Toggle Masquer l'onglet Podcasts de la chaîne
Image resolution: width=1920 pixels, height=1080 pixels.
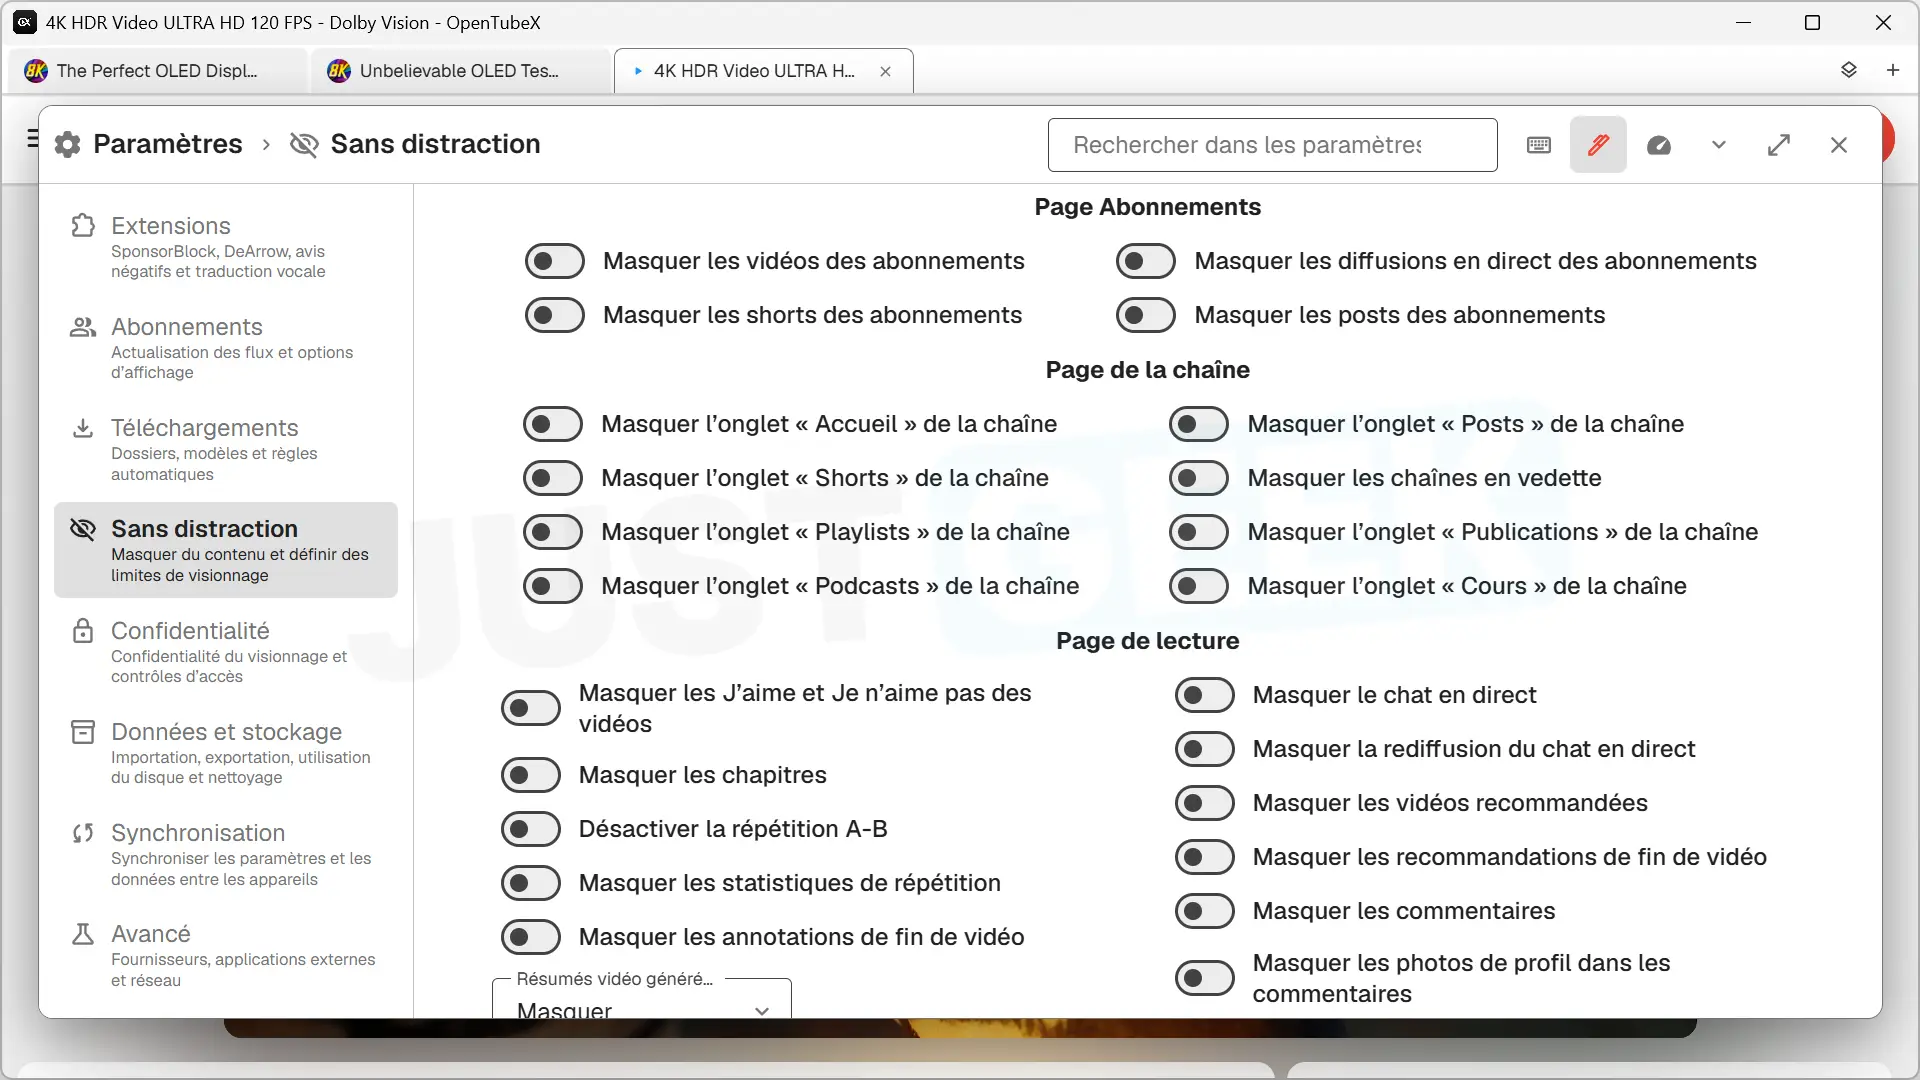pyautogui.click(x=553, y=587)
